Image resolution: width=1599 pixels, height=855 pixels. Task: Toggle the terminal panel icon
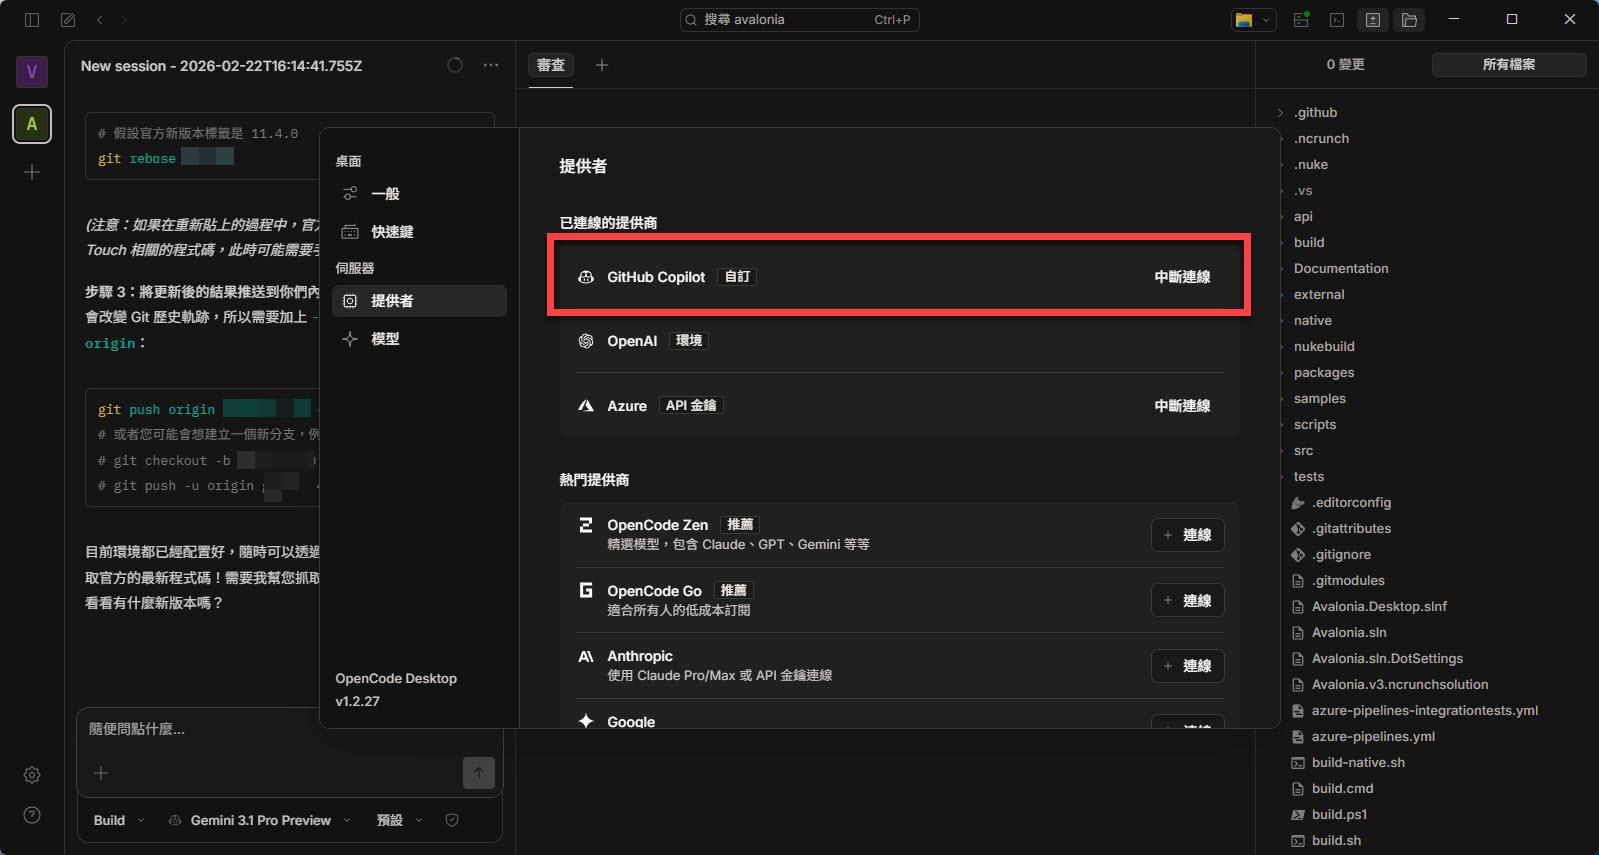[1337, 20]
